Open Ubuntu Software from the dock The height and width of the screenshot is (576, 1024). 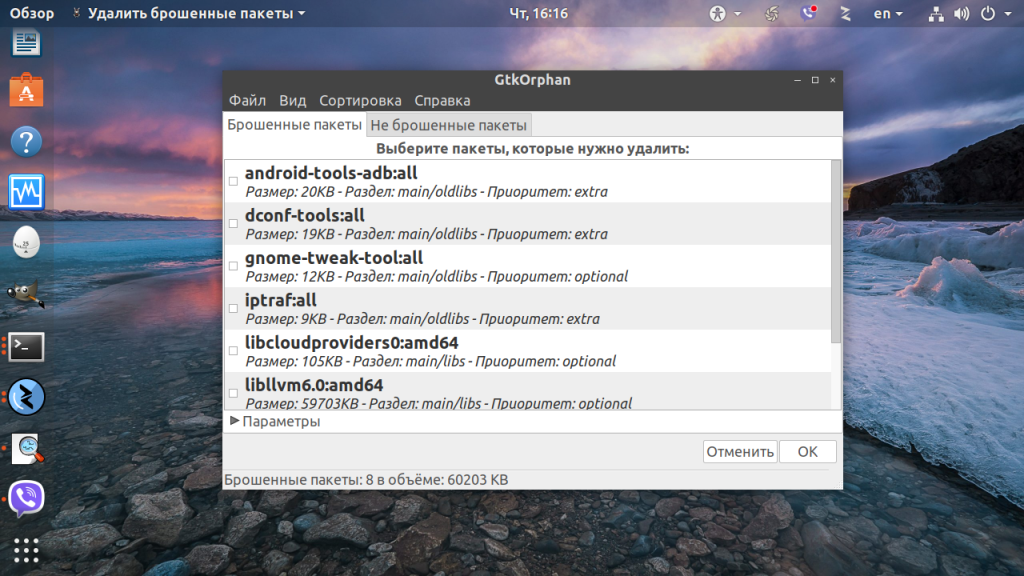tap(26, 90)
